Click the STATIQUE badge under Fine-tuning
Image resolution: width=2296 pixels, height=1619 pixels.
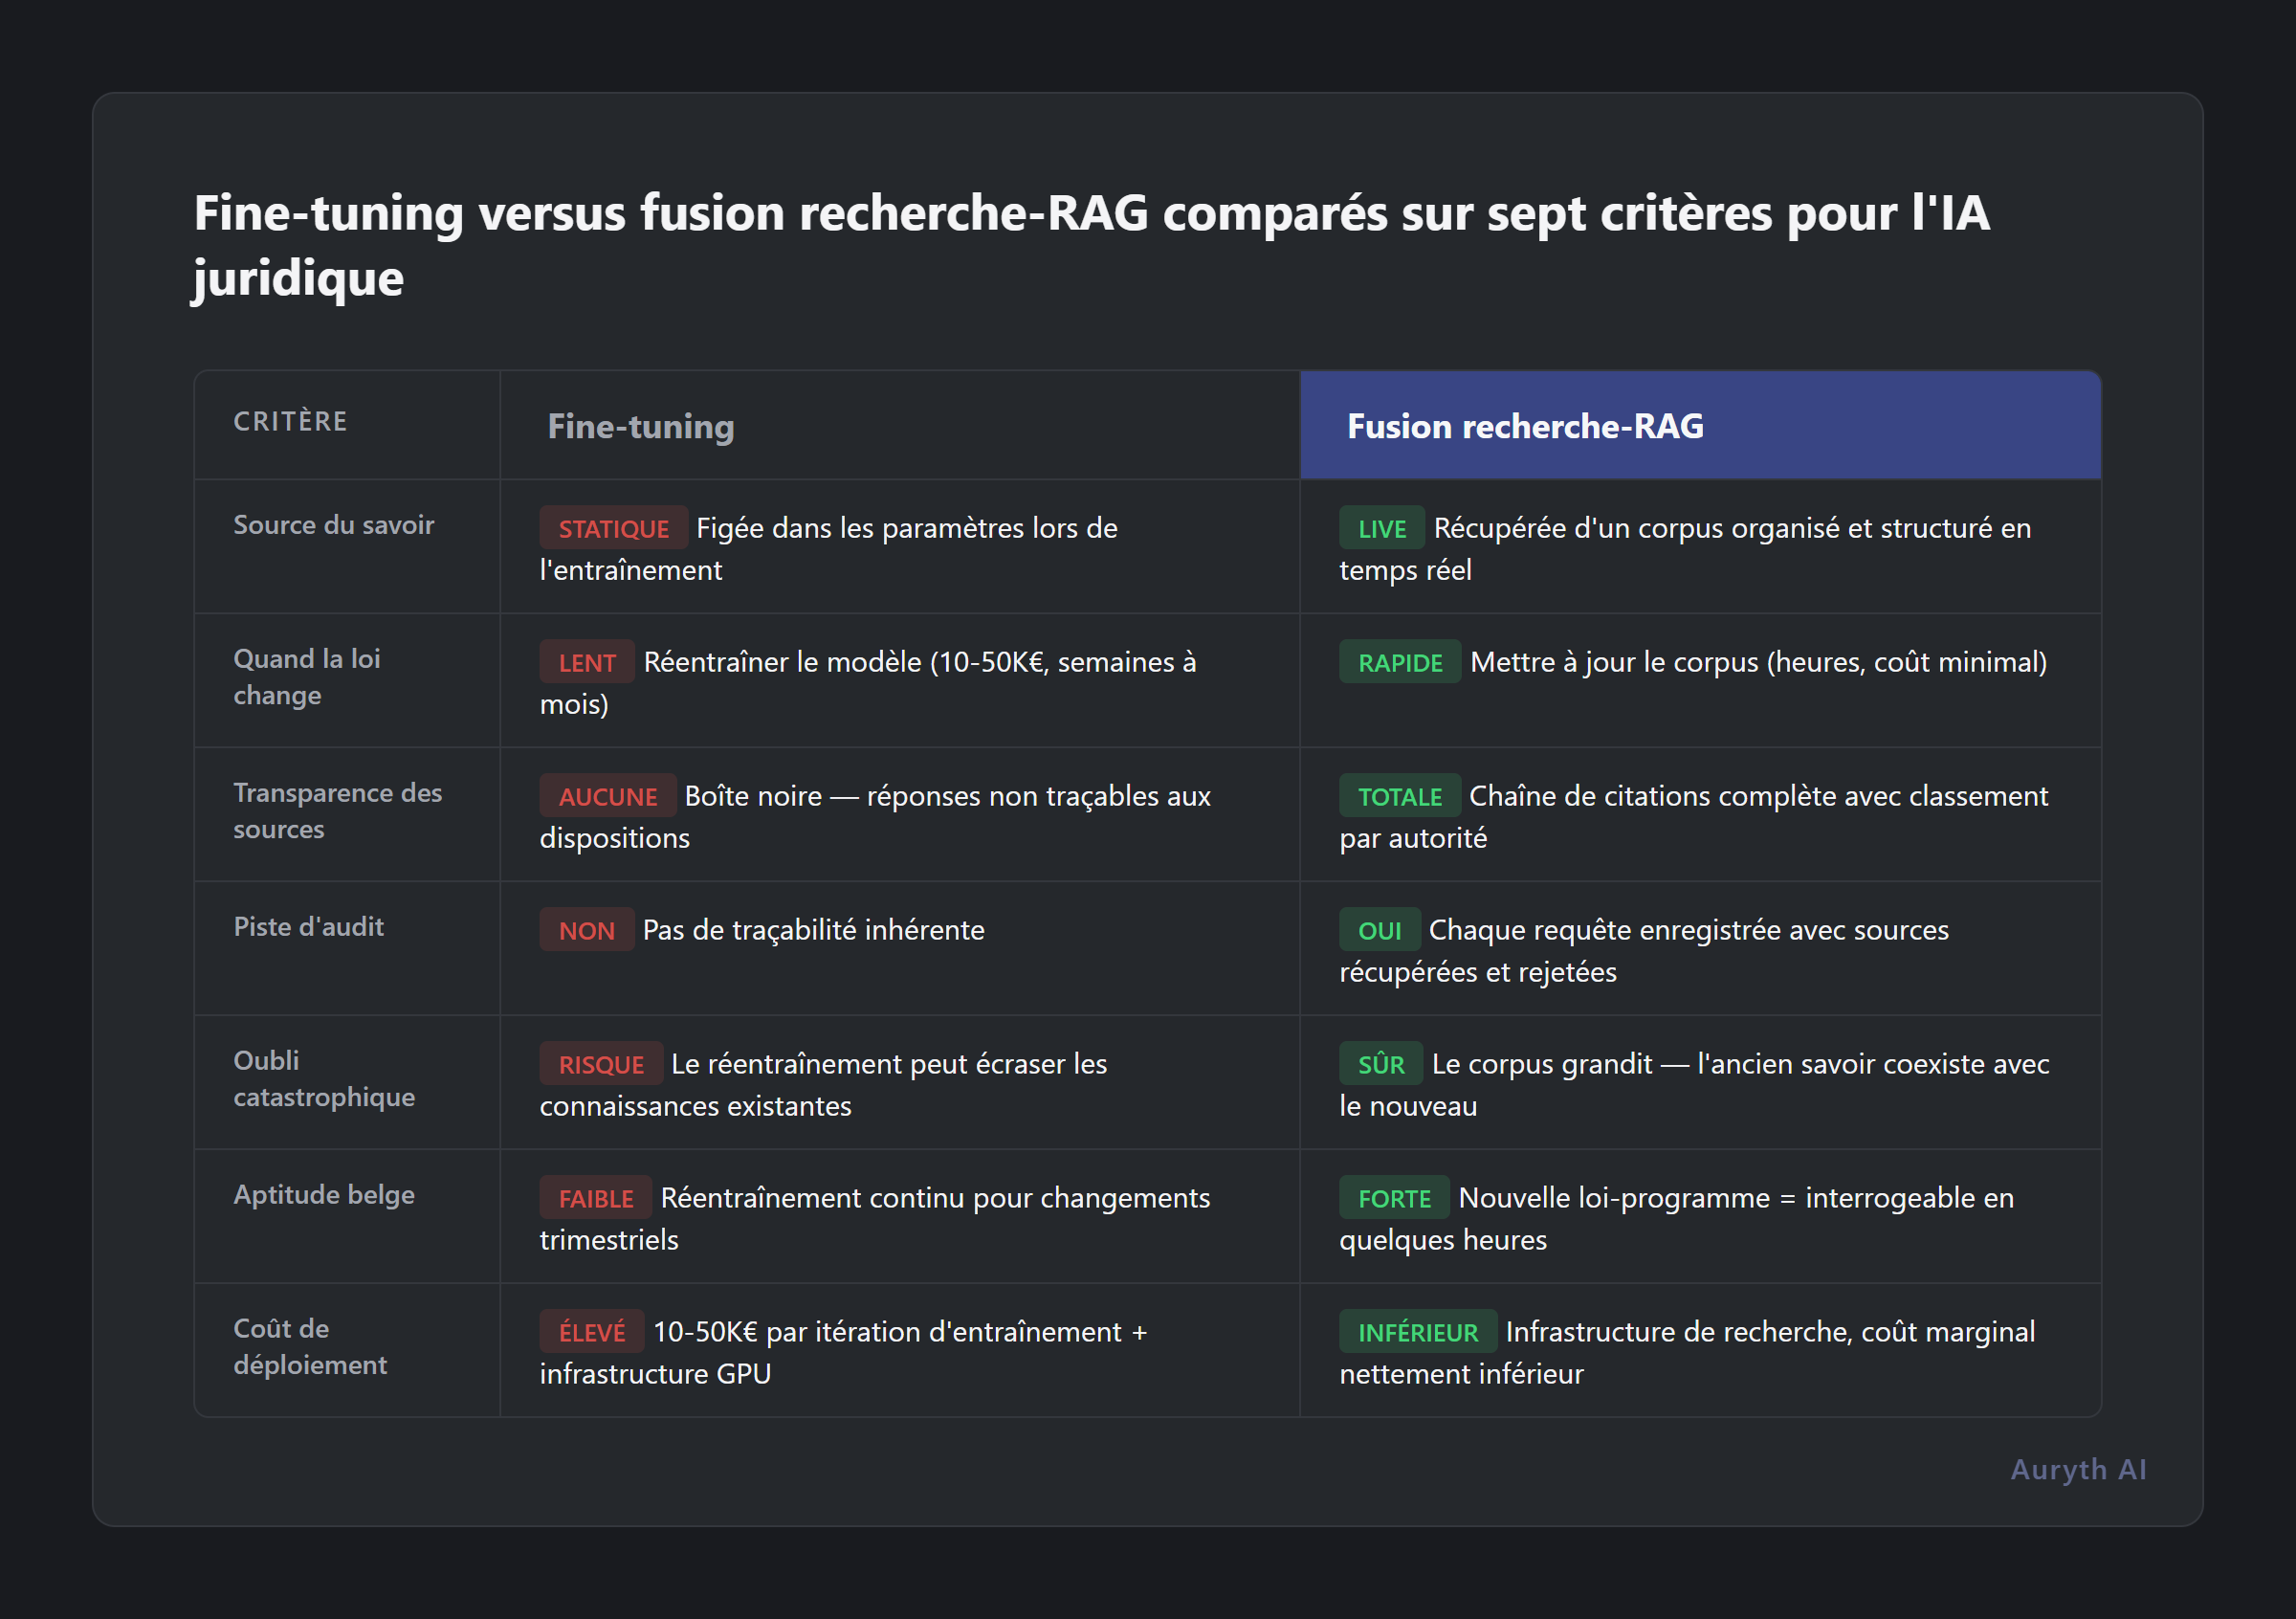tap(613, 527)
